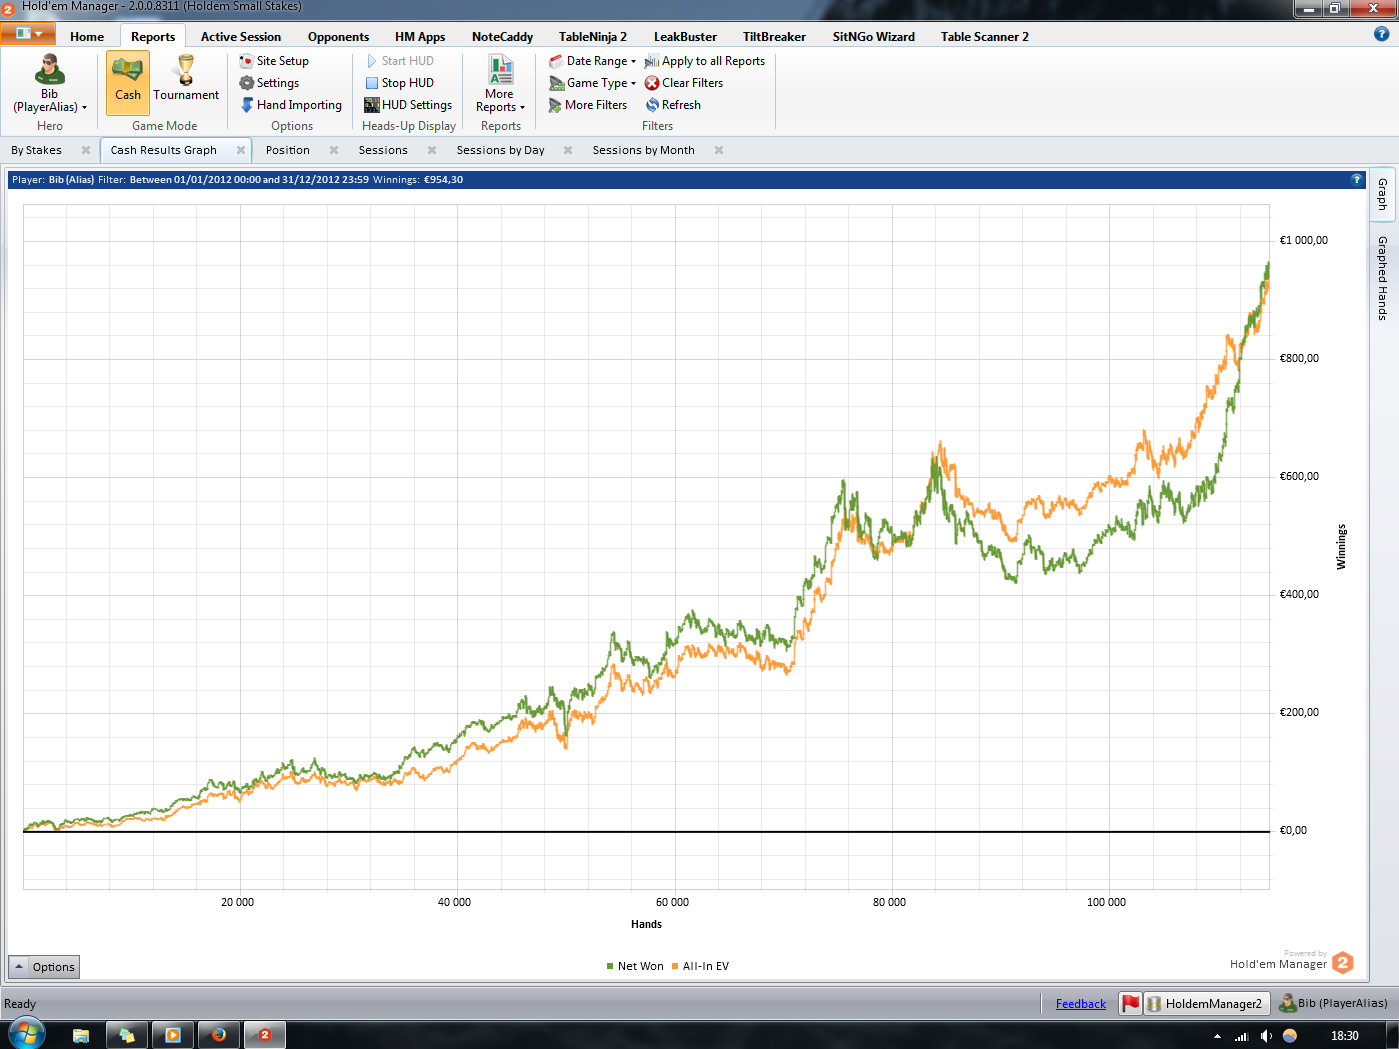The width and height of the screenshot is (1399, 1049).
Task: Open the Windows Start menu
Action: click(x=27, y=1034)
